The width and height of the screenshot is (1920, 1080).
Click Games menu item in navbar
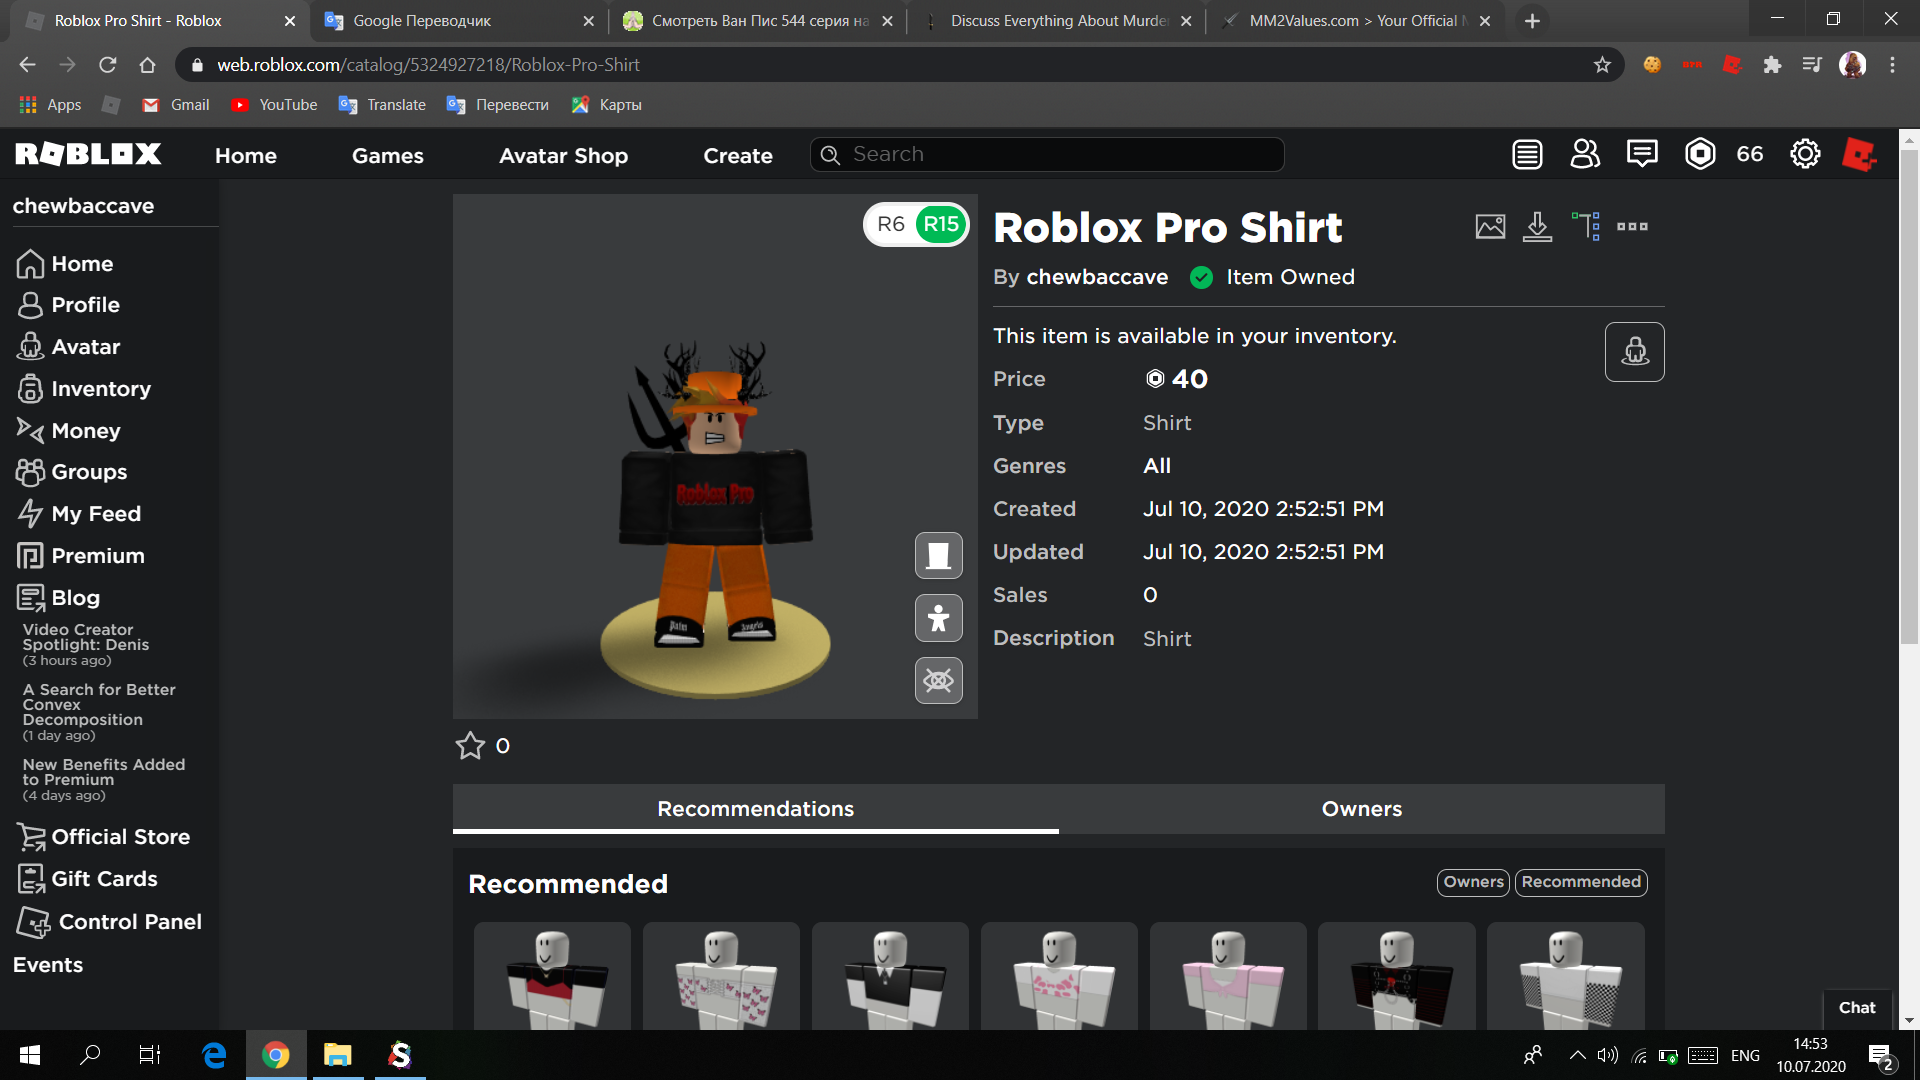[388, 154]
